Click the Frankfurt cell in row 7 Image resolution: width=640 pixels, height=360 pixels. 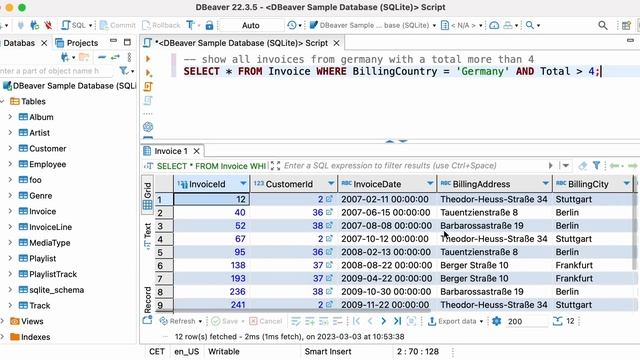[593, 278]
